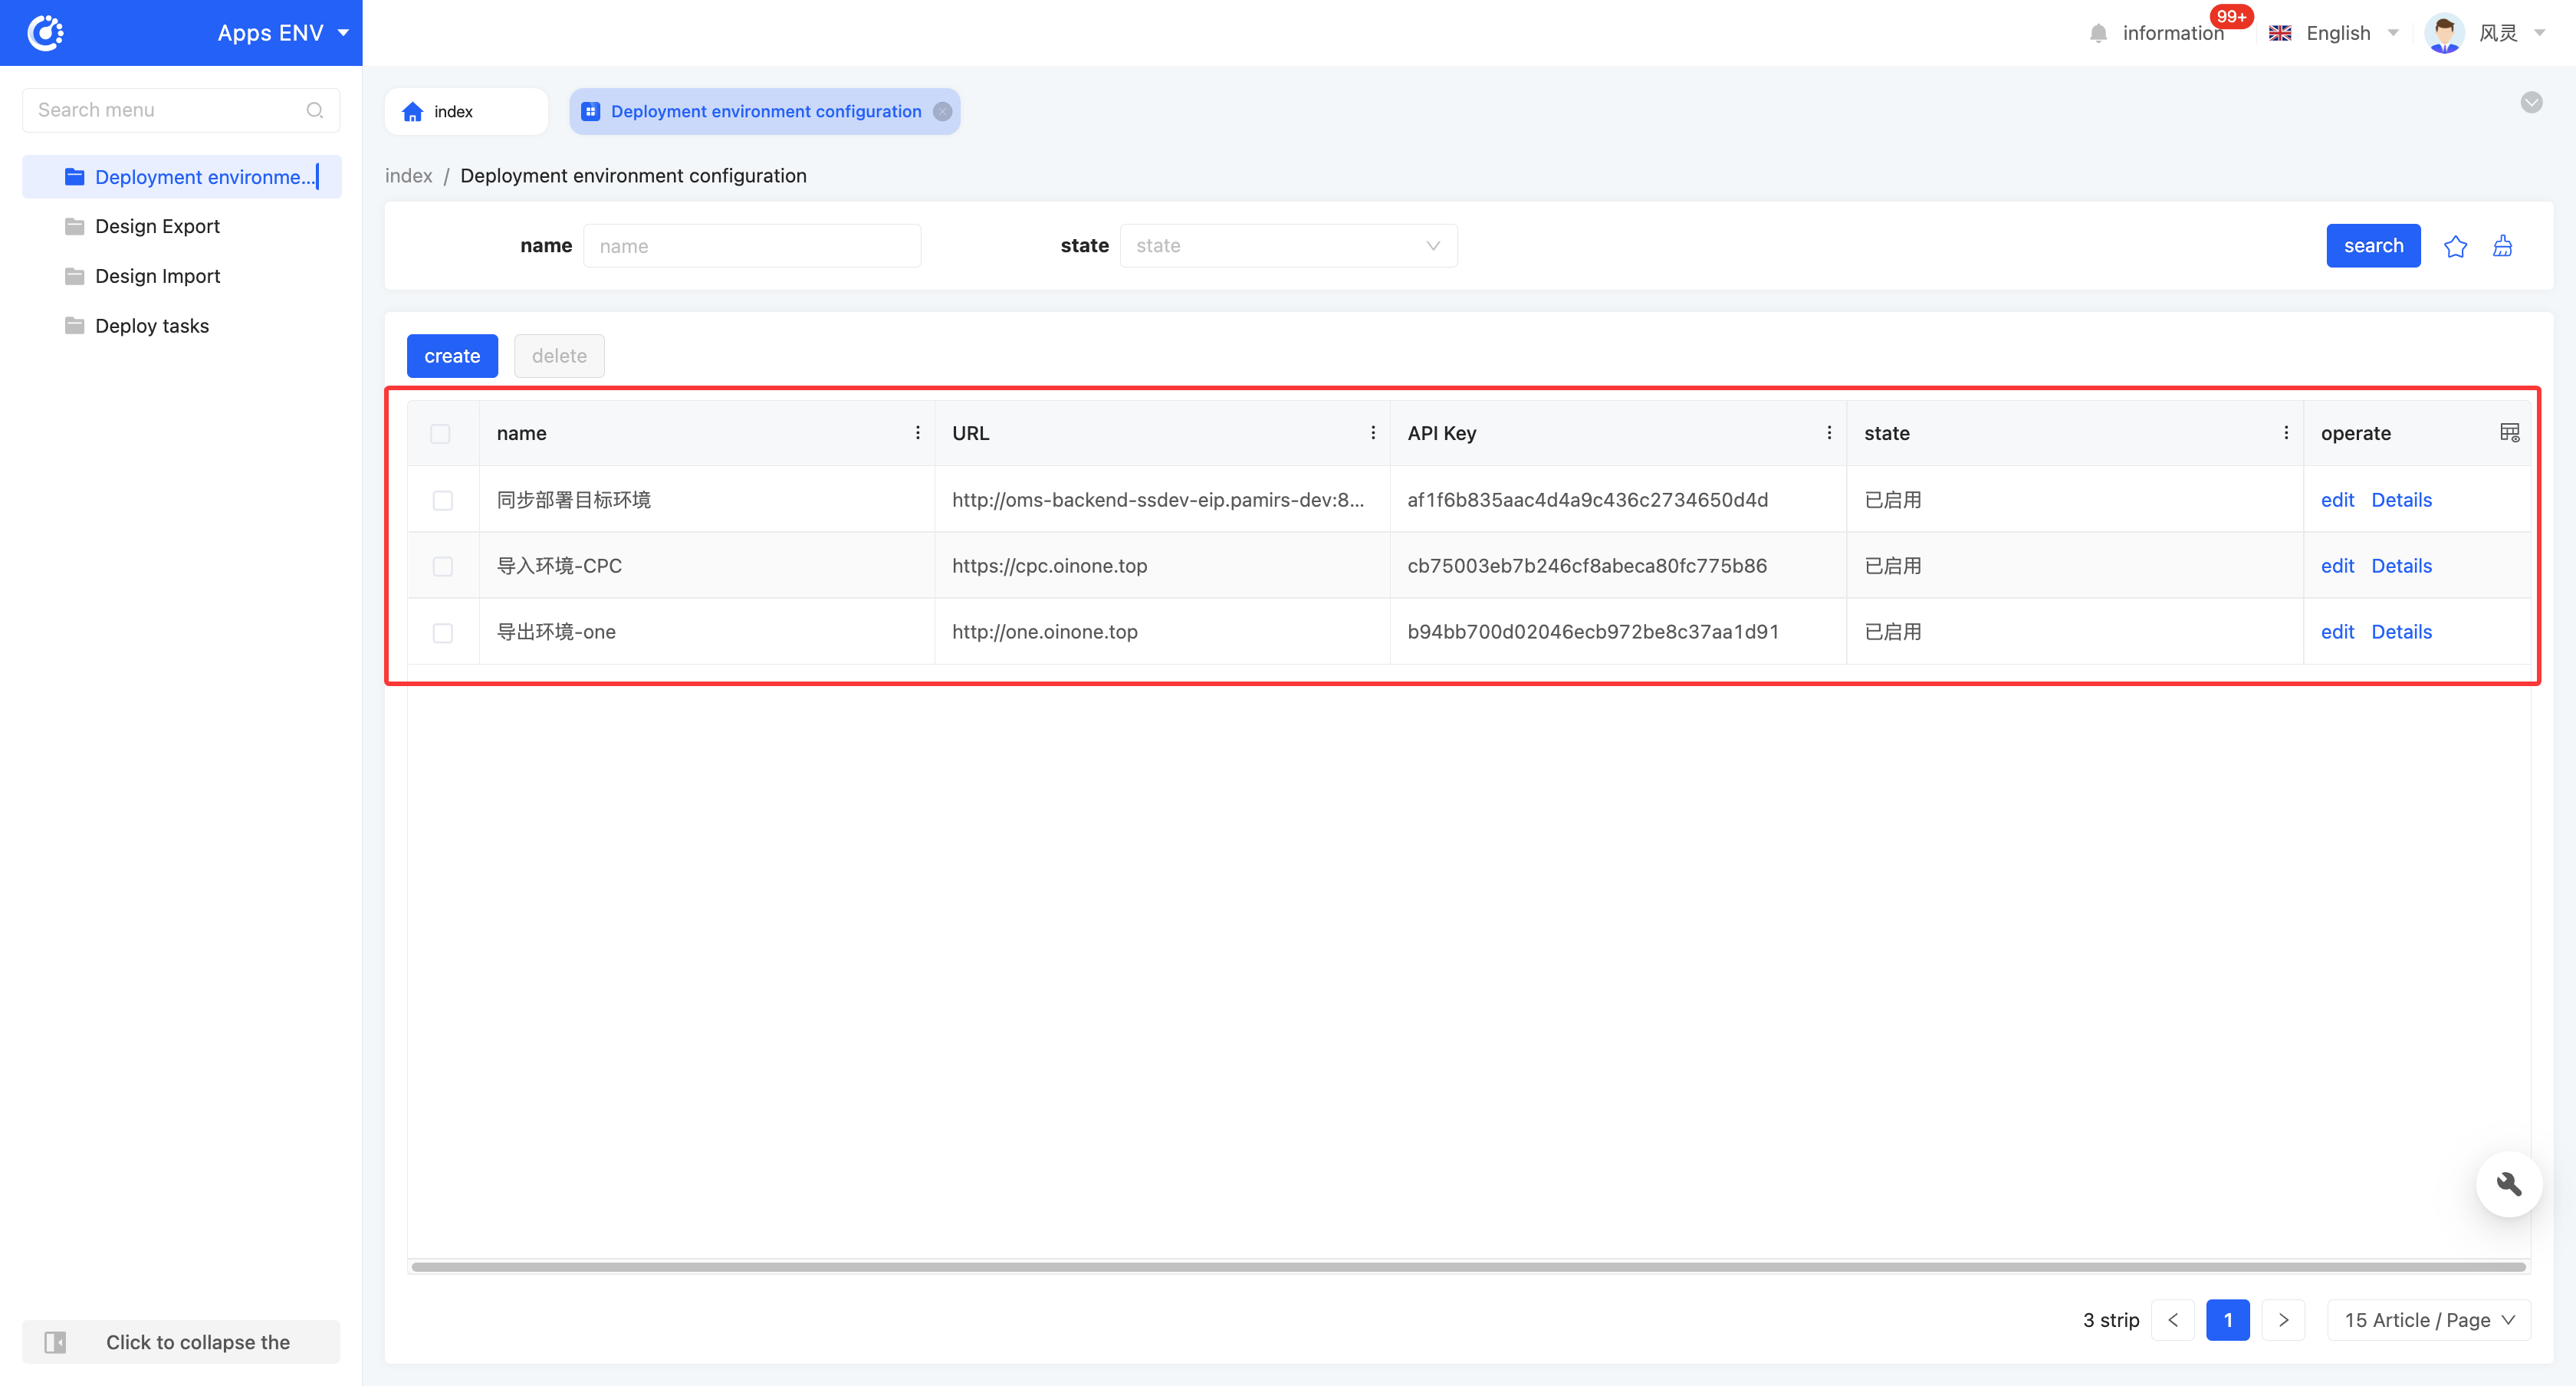Check the 导出环境-one row checkbox
Viewport: 2576px width, 1386px height.
442,632
